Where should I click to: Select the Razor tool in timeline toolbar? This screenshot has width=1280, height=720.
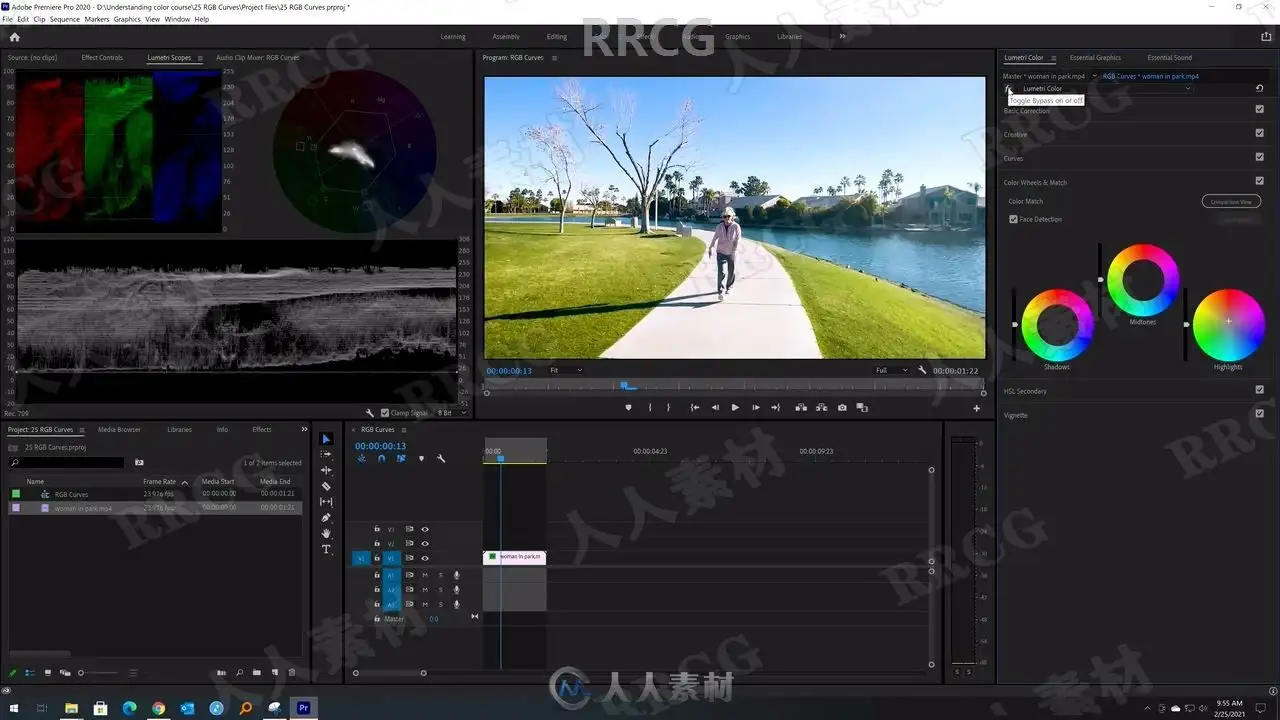(x=326, y=486)
